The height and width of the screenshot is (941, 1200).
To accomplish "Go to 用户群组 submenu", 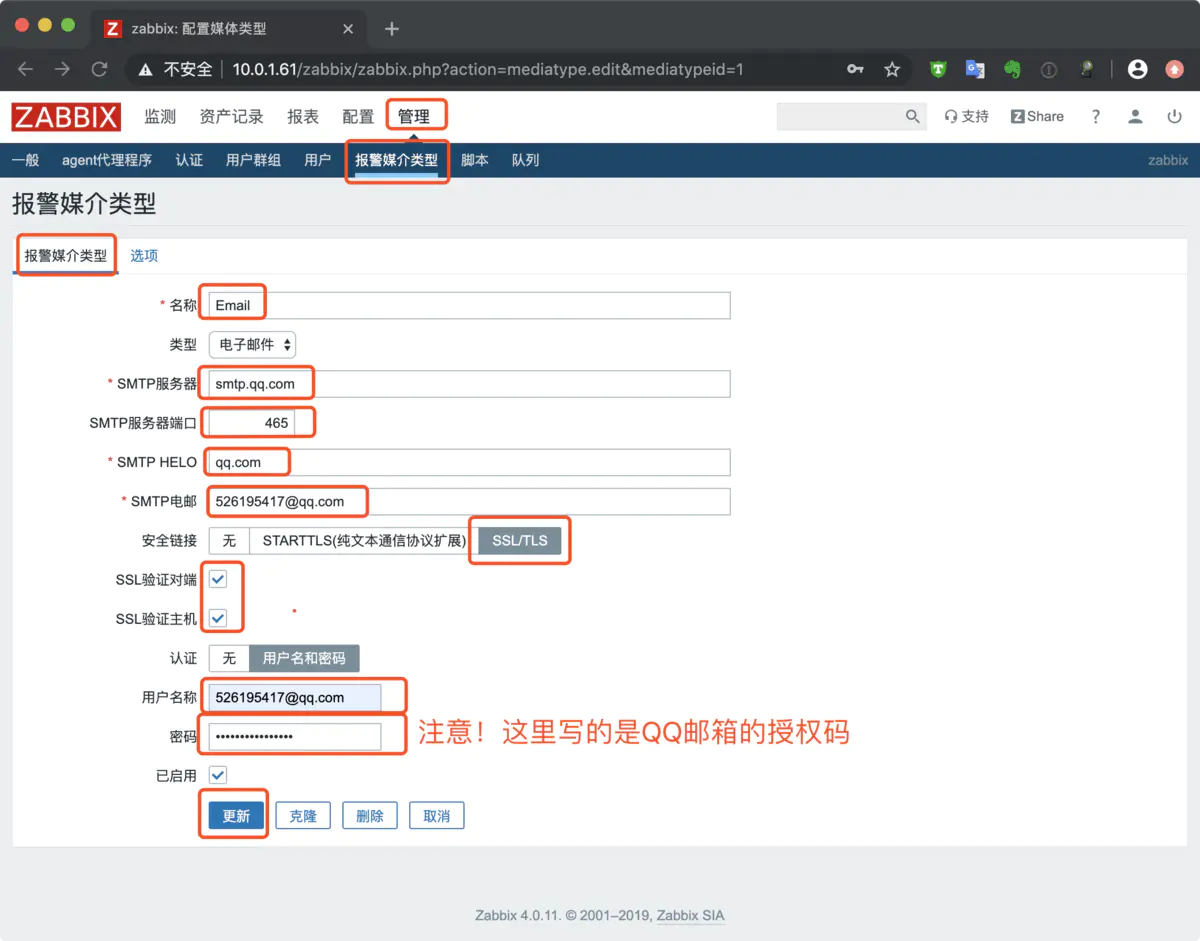I will coord(253,160).
